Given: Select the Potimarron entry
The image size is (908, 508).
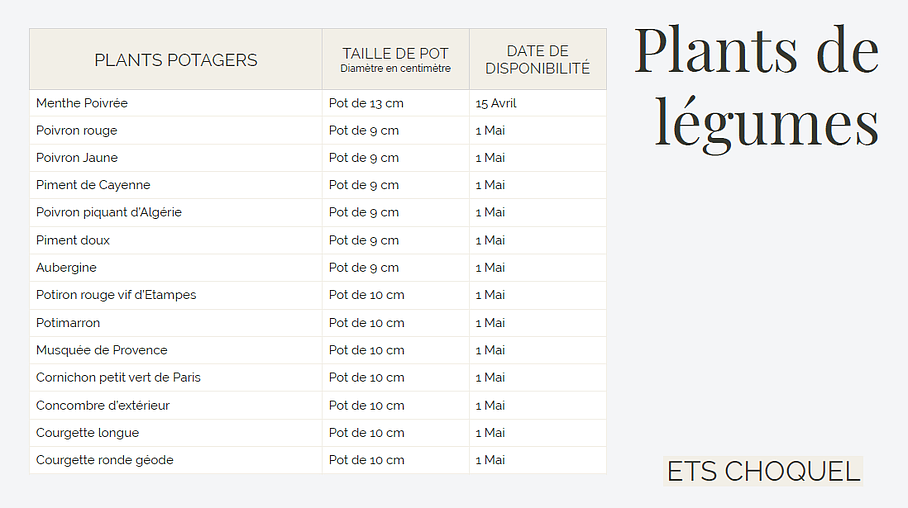Looking at the screenshot, I should coord(68,323).
